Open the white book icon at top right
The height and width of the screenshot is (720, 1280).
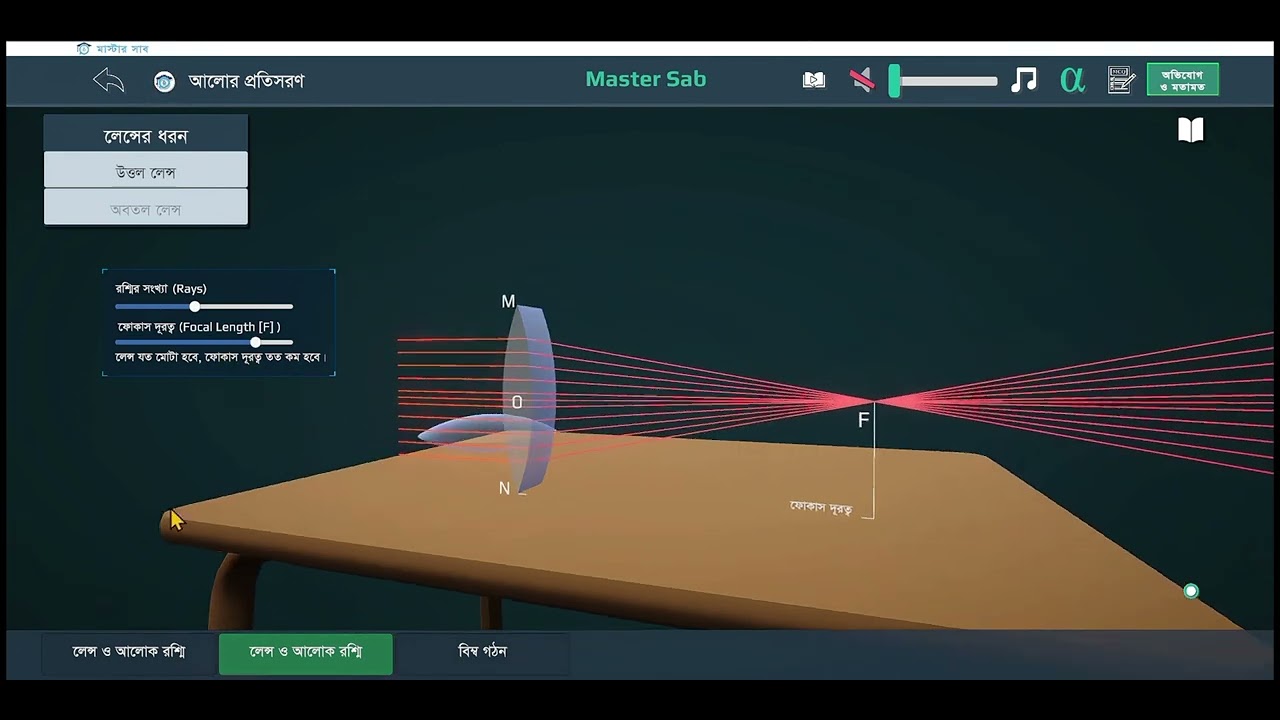pyautogui.click(x=1190, y=130)
